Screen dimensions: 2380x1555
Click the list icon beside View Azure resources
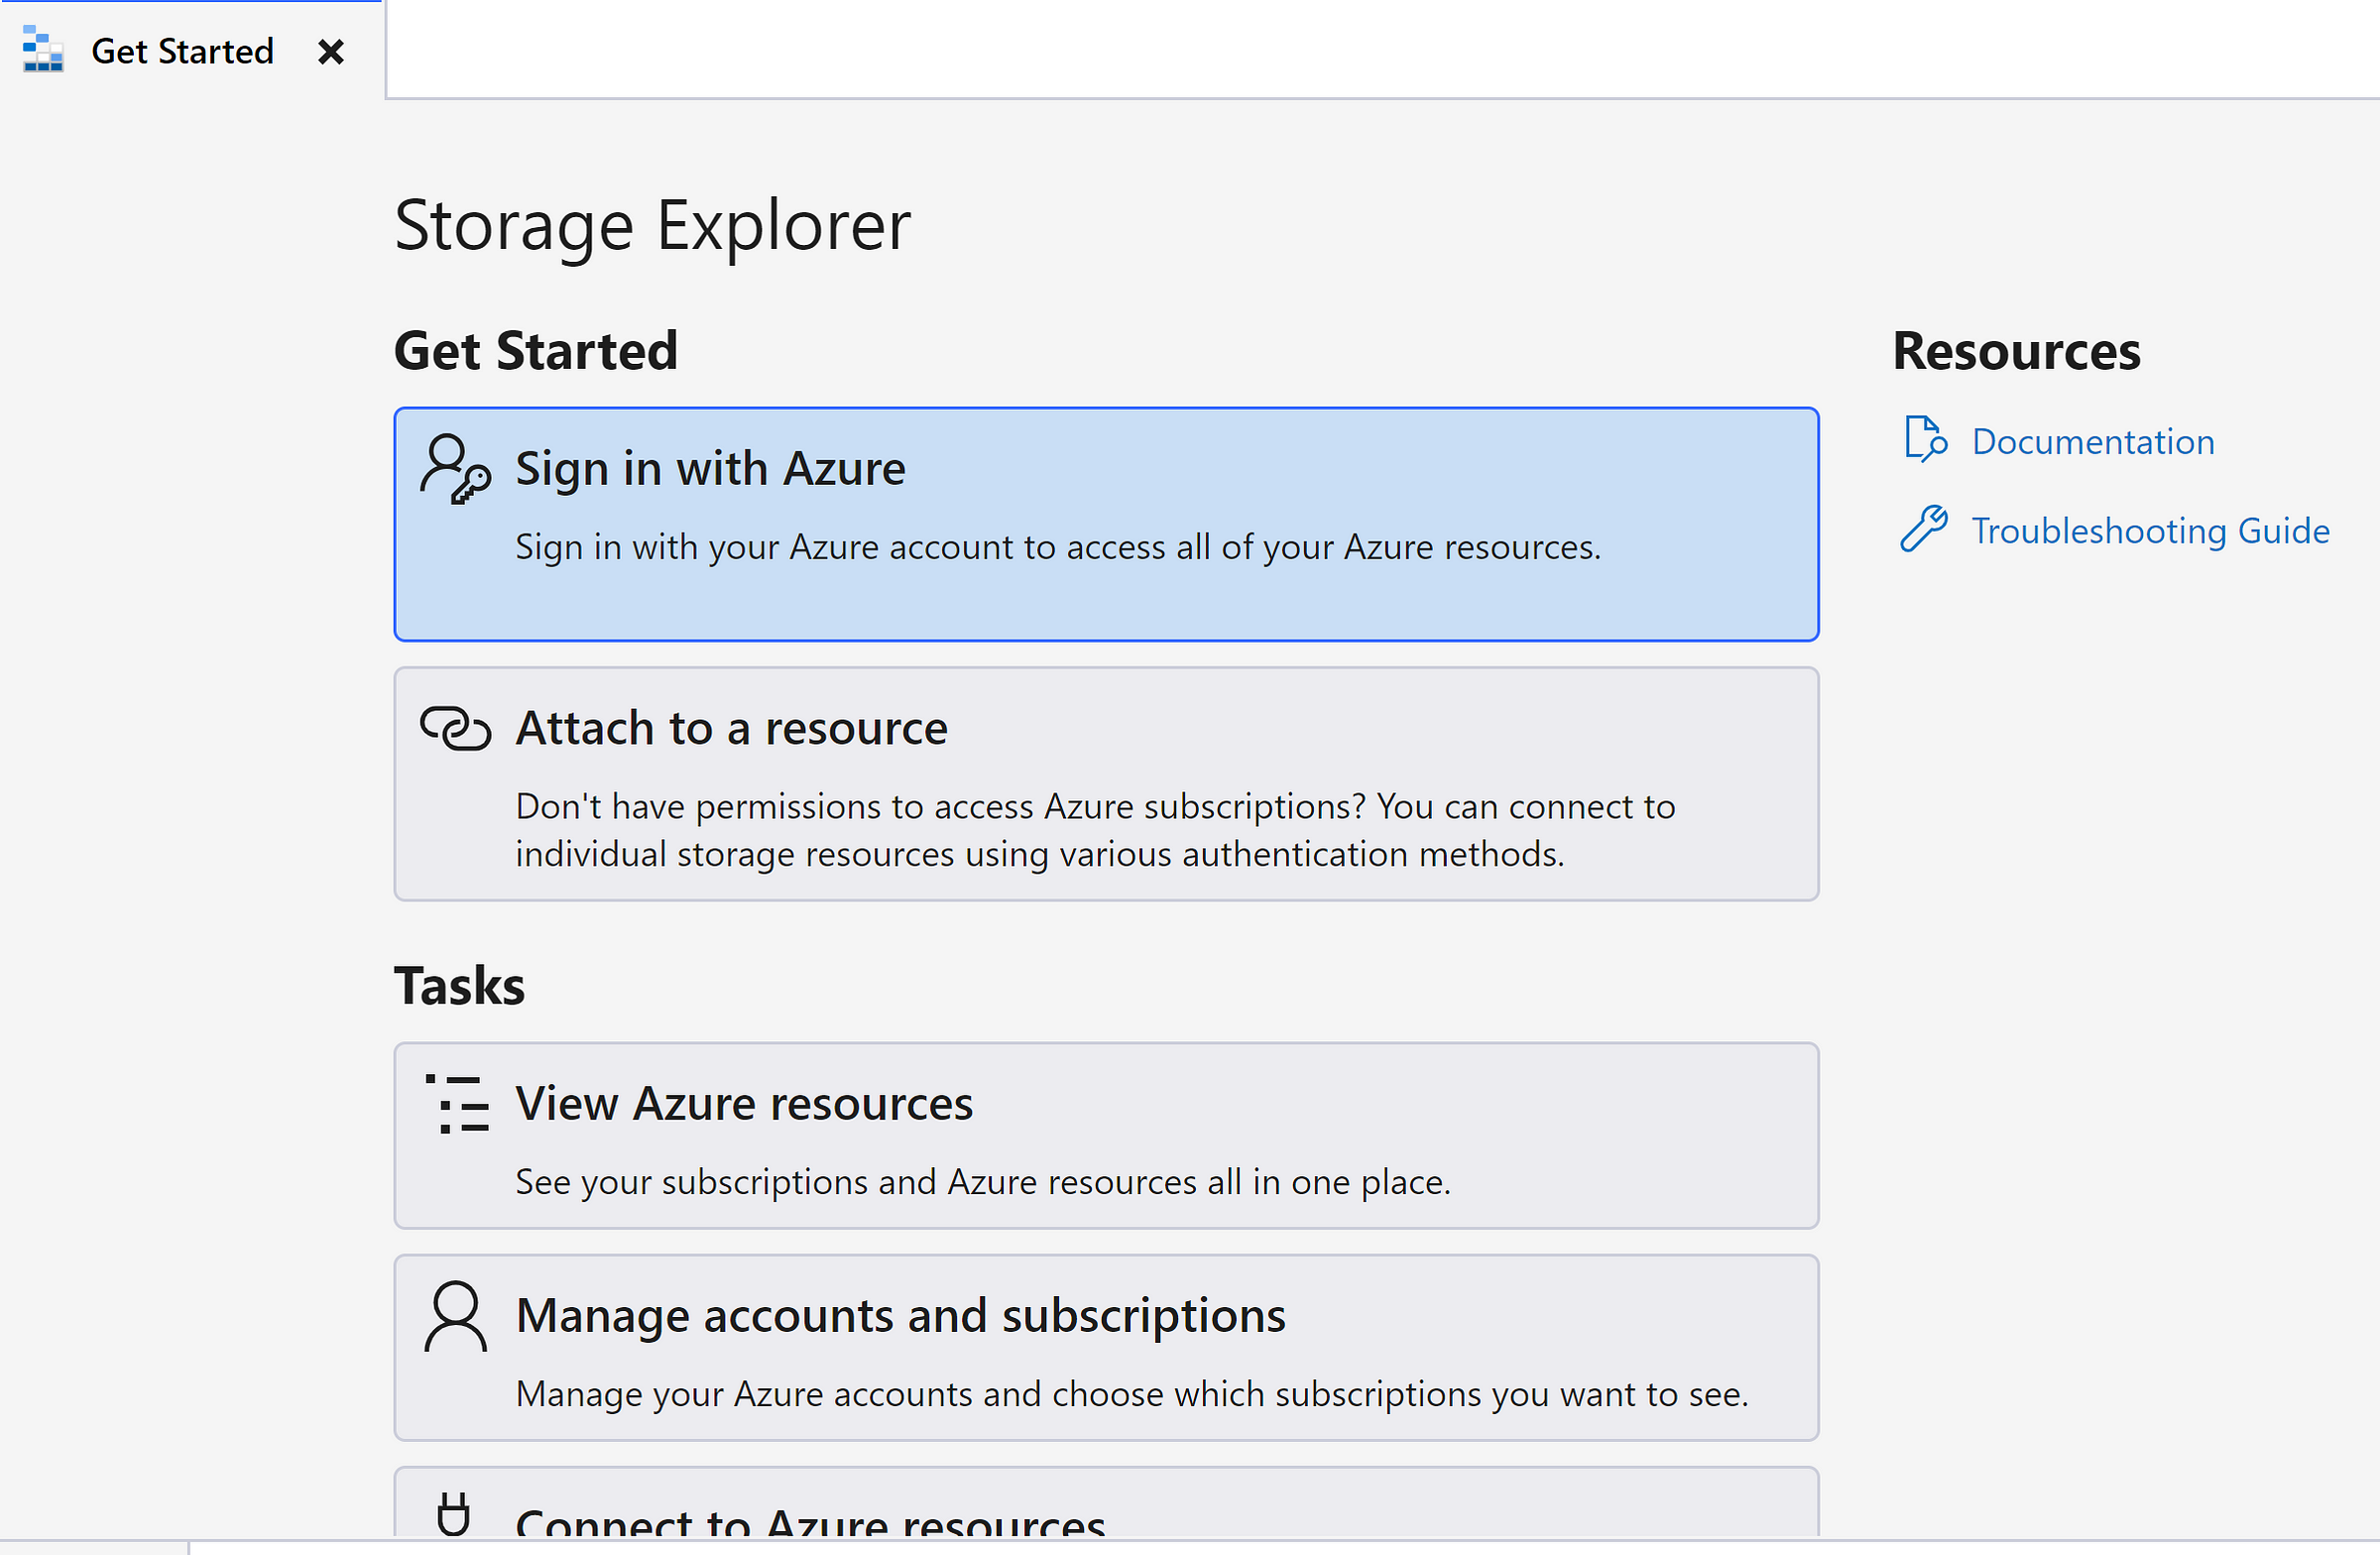click(x=457, y=1104)
